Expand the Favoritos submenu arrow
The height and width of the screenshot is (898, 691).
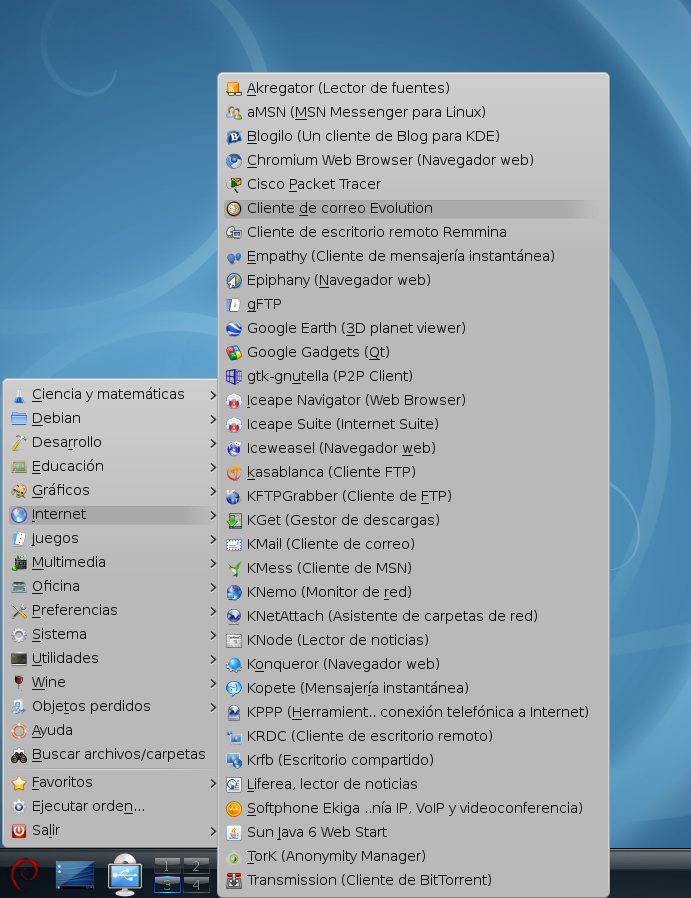[x=212, y=783]
